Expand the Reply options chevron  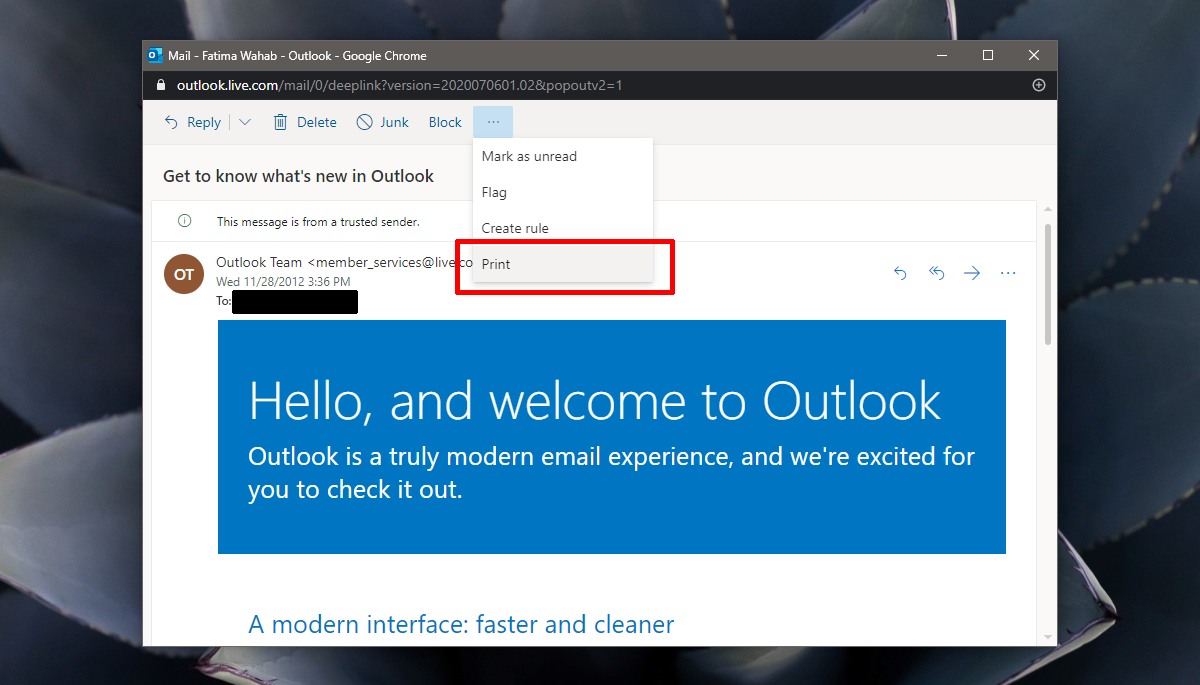point(243,121)
